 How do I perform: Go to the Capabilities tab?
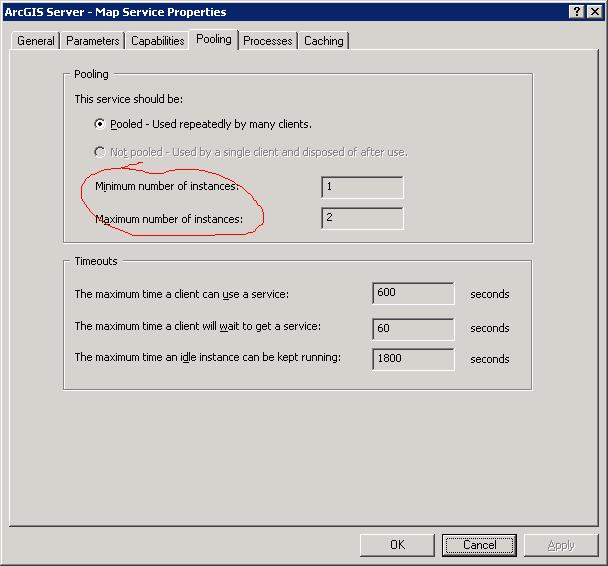click(157, 41)
